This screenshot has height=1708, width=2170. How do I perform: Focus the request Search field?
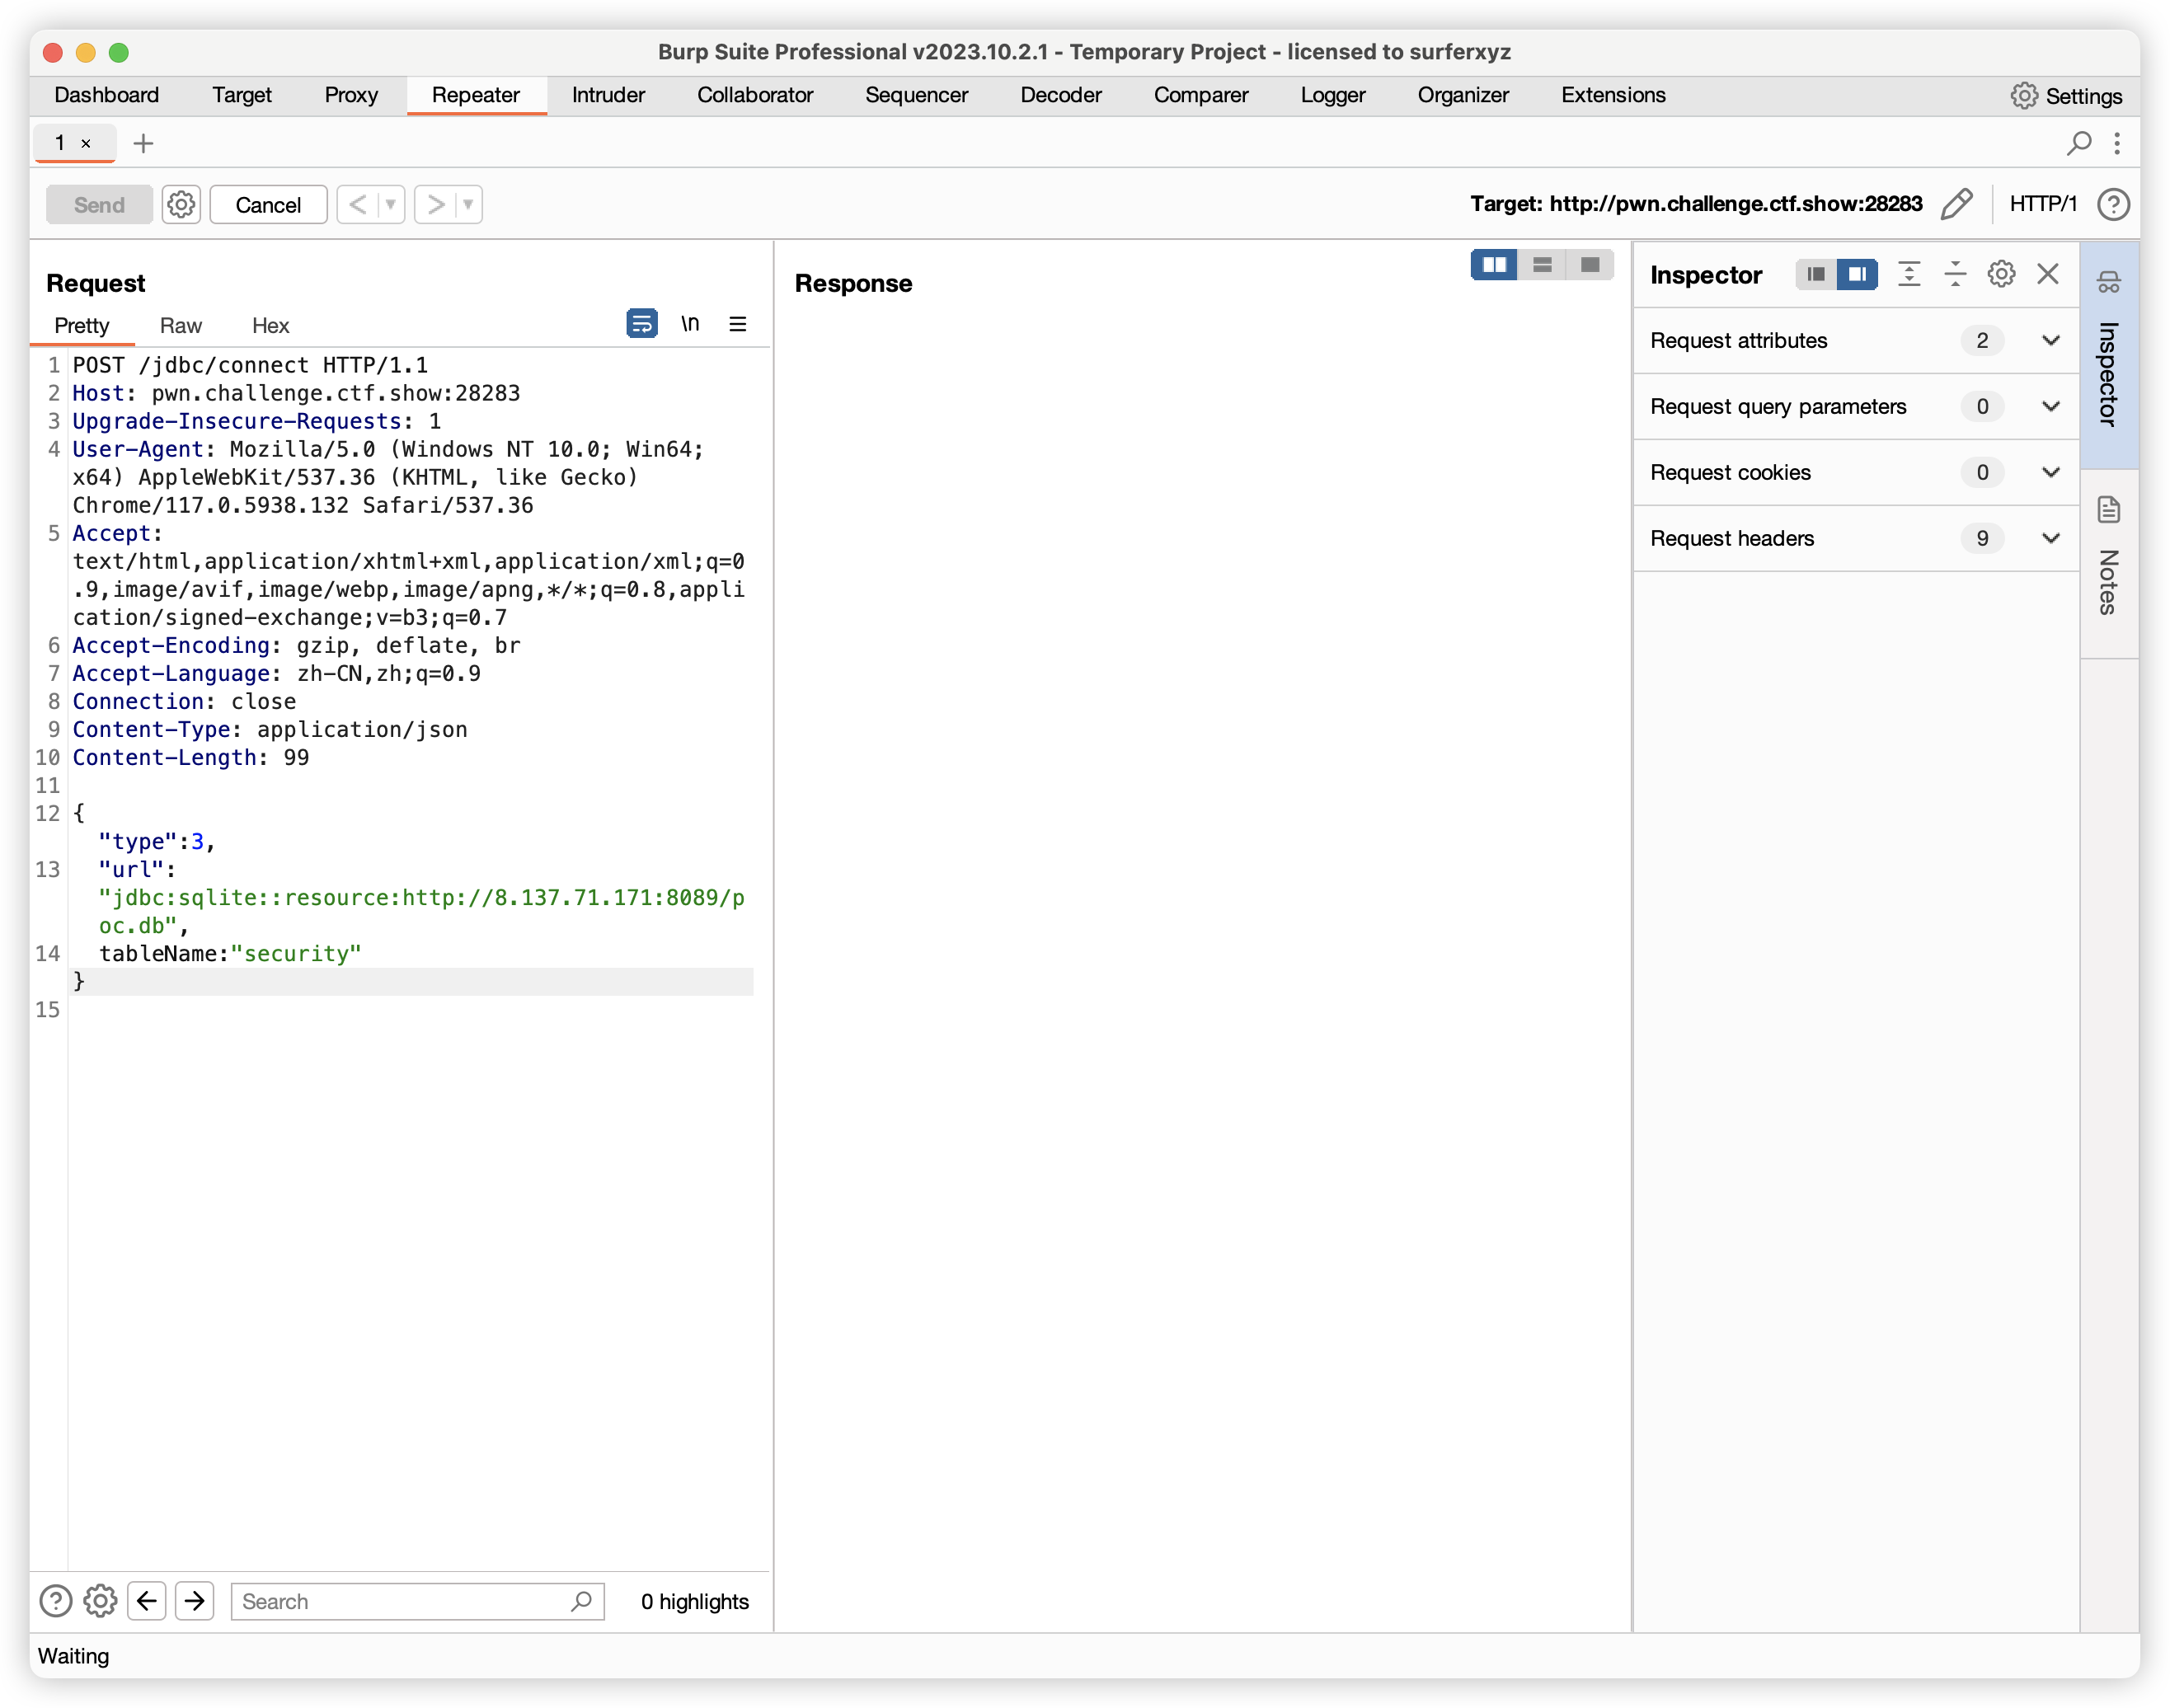coord(417,1601)
